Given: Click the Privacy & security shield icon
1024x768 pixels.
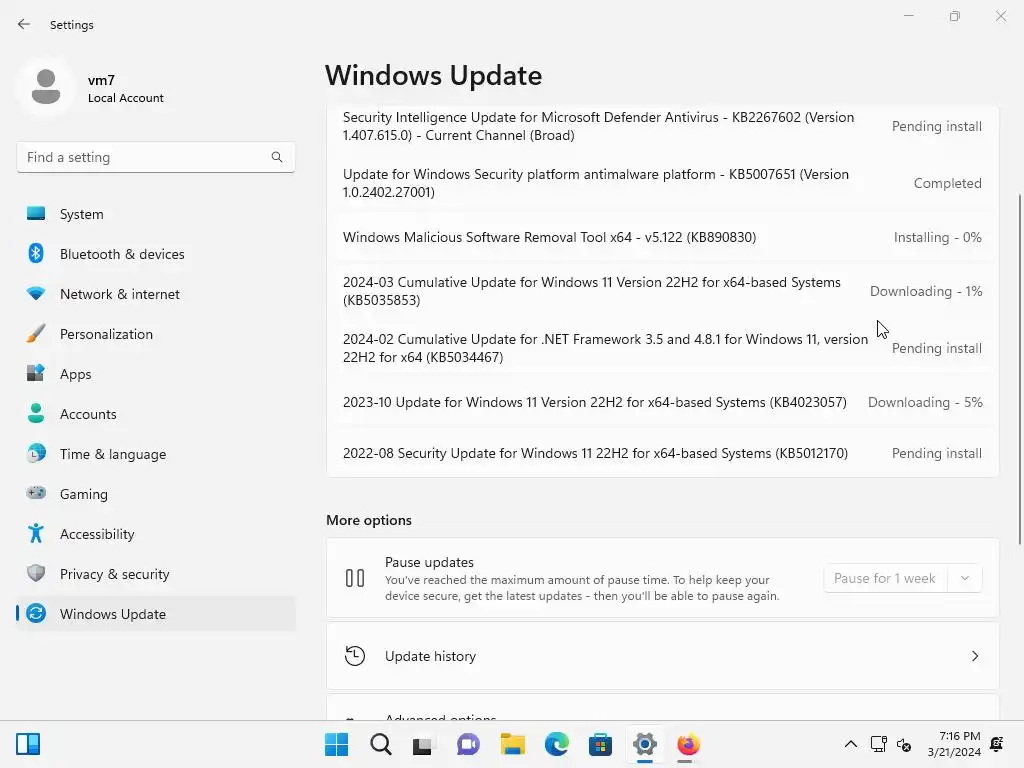Looking at the screenshot, I should (x=36, y=573).
